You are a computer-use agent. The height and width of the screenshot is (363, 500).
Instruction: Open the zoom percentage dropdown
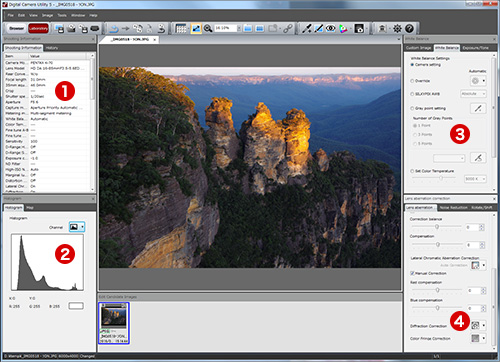(x=239, y=28)
